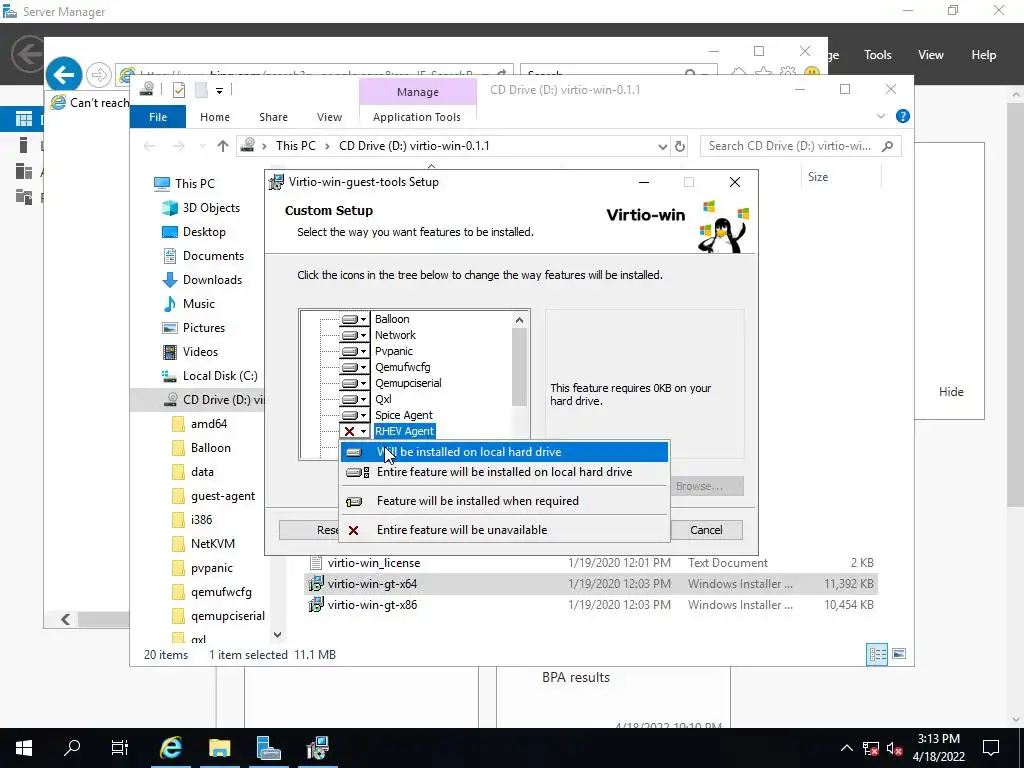Click the Internet Explorer blue back button
The image size is (1024, 768).
64,75
